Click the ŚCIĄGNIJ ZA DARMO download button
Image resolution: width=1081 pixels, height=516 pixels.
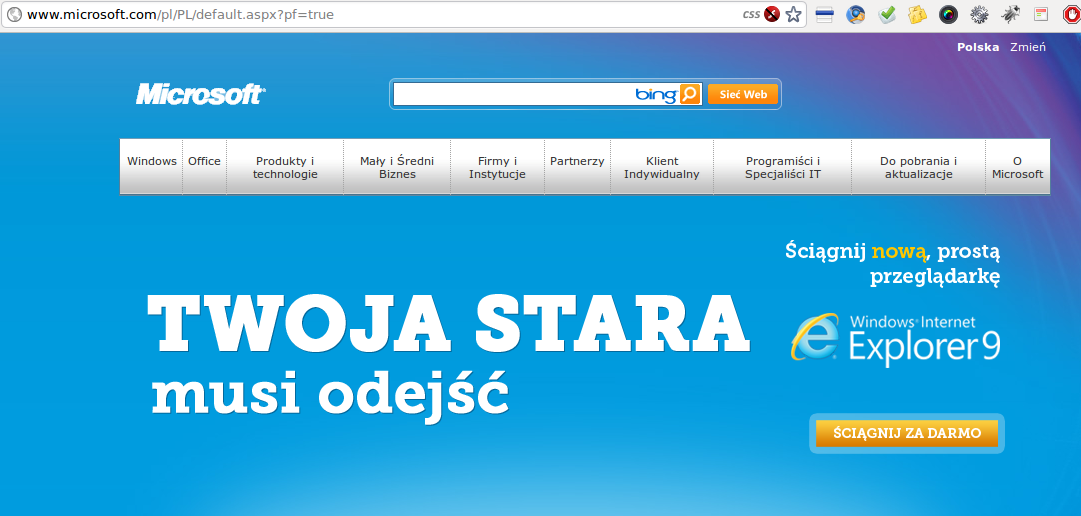pos(907,434)
